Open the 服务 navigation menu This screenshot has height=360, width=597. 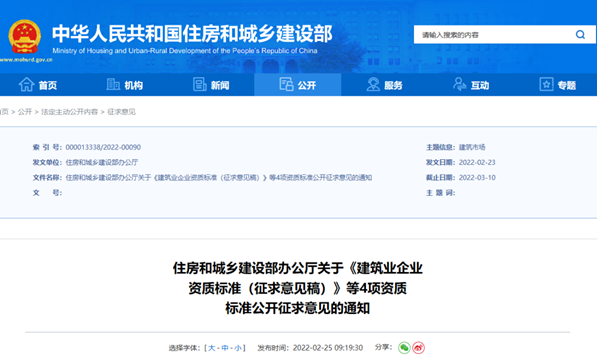pos(384,84)
